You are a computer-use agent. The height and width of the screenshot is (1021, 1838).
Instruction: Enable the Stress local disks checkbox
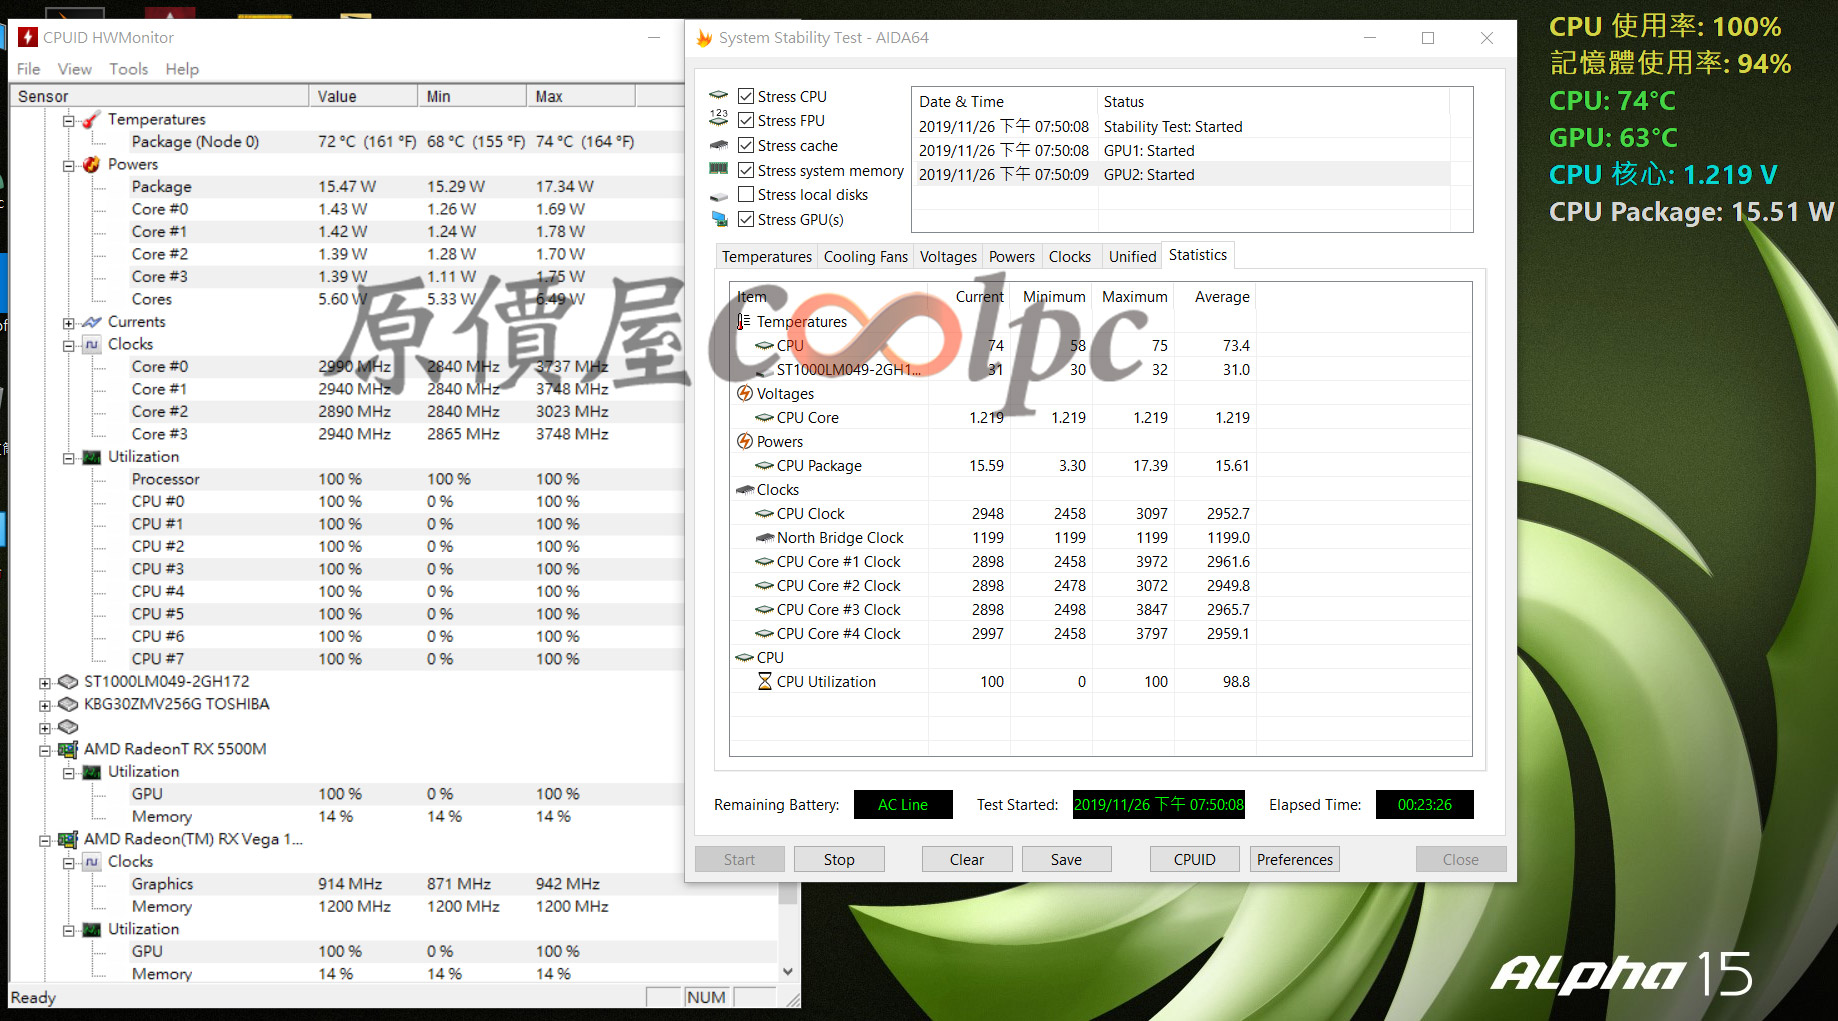click(746, 195)
